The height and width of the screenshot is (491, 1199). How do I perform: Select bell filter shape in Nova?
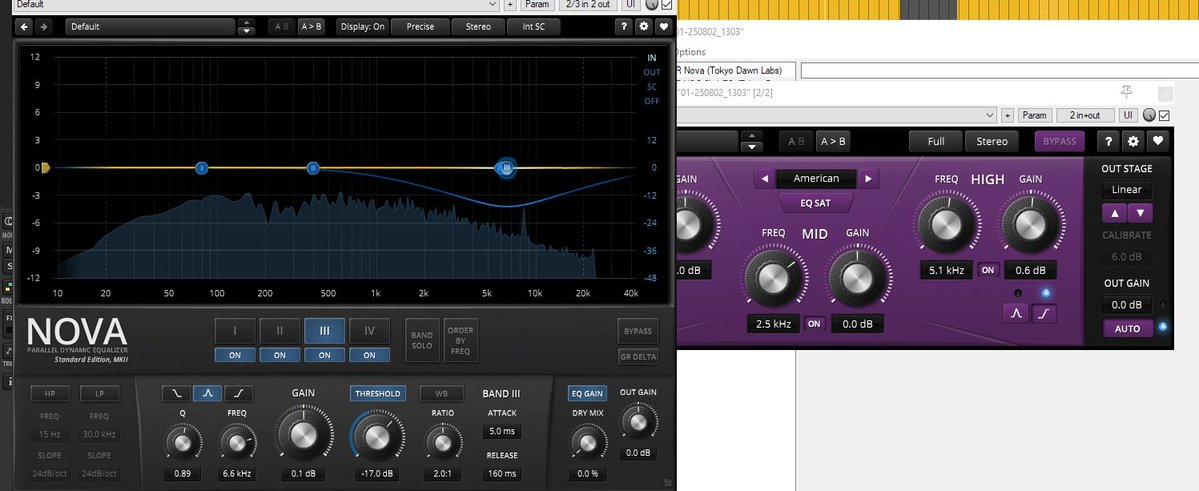pos(207,393)
